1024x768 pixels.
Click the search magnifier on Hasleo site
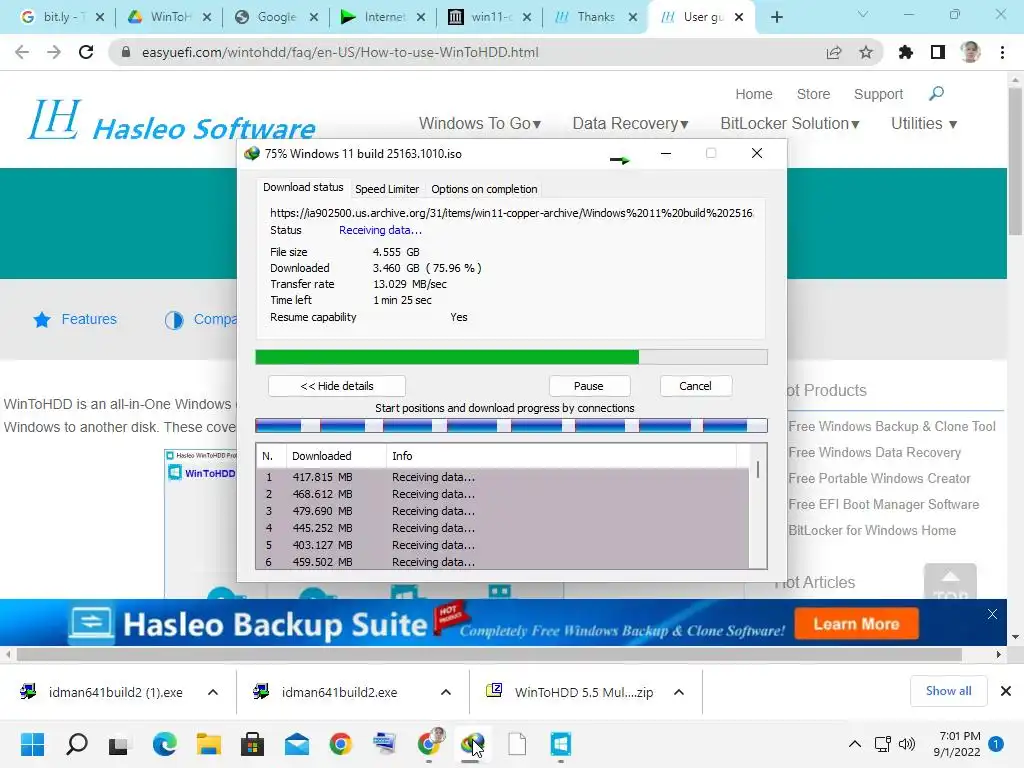click(936, 94)
